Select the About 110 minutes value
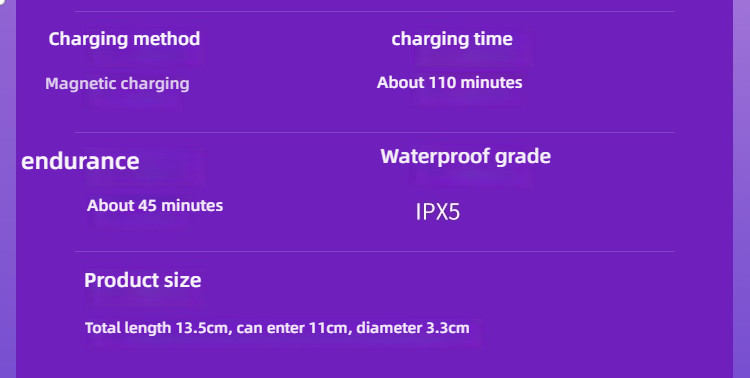750x378 pixels. (450, 82)
